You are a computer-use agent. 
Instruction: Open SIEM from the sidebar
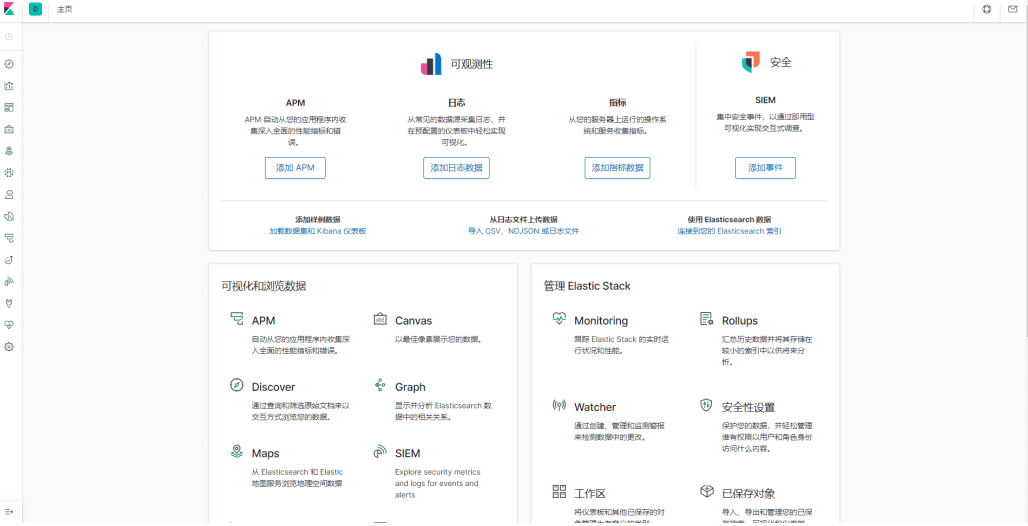pyautogui.click(x=9, y=281)
